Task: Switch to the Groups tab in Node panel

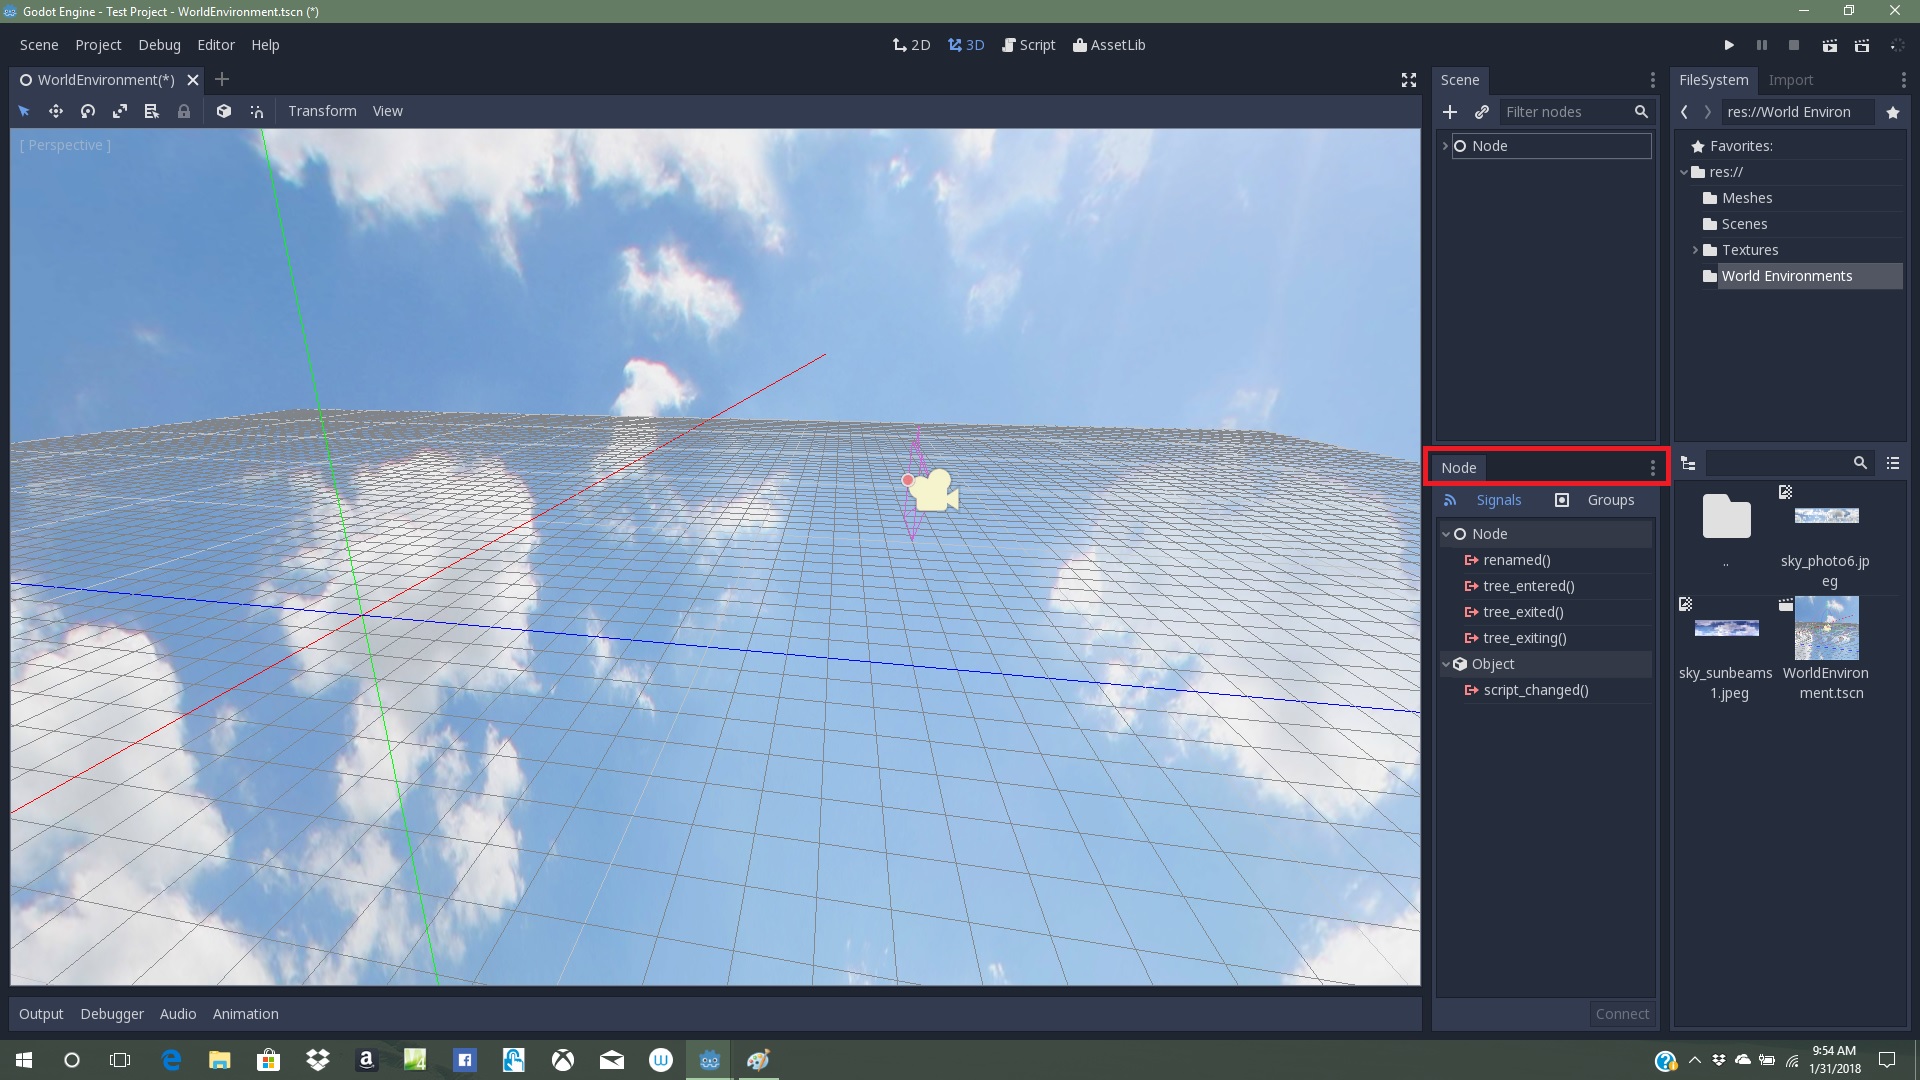Action: (1595, 500)
